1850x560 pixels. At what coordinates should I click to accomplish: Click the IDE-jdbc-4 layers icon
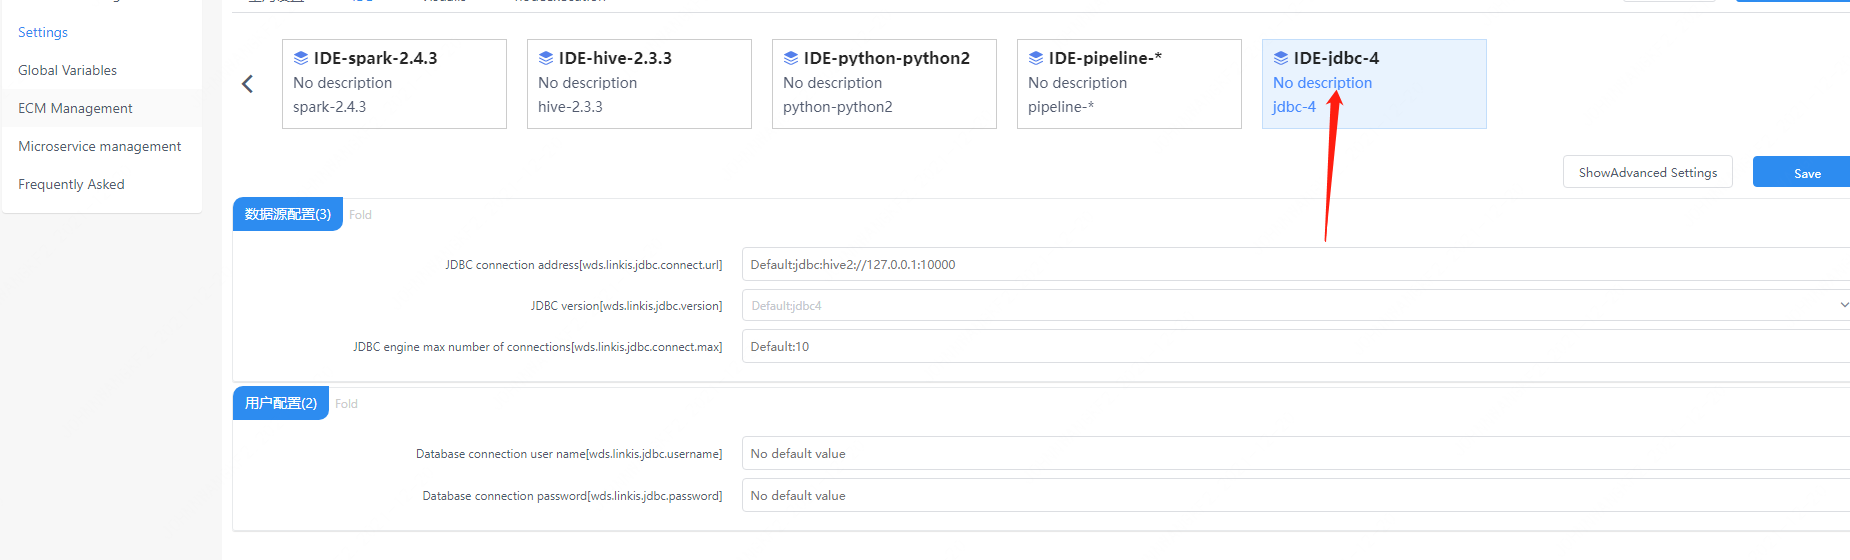(x=1281, y=58)
